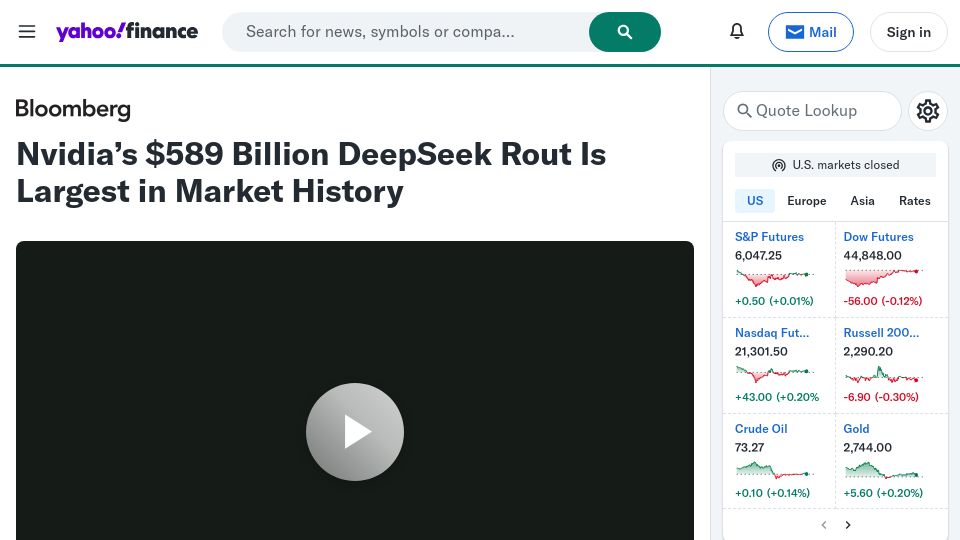Focus the news and symbols search field
This screenshot has width=960, height=540.
(x=405, y=32)
